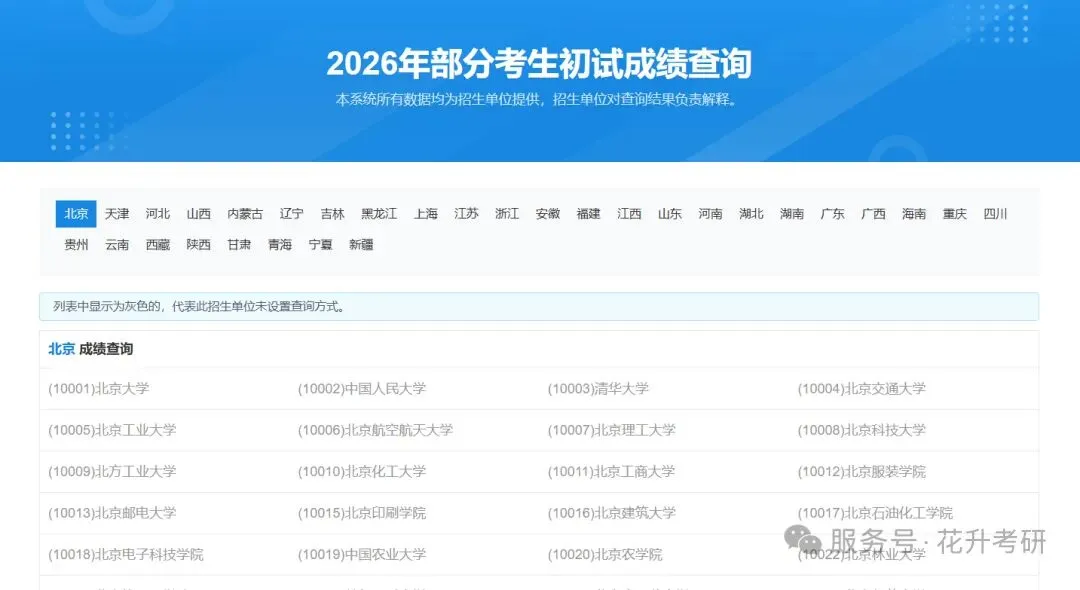
Task: Open the 福建 province list
Action: click(x=588, y=214)
